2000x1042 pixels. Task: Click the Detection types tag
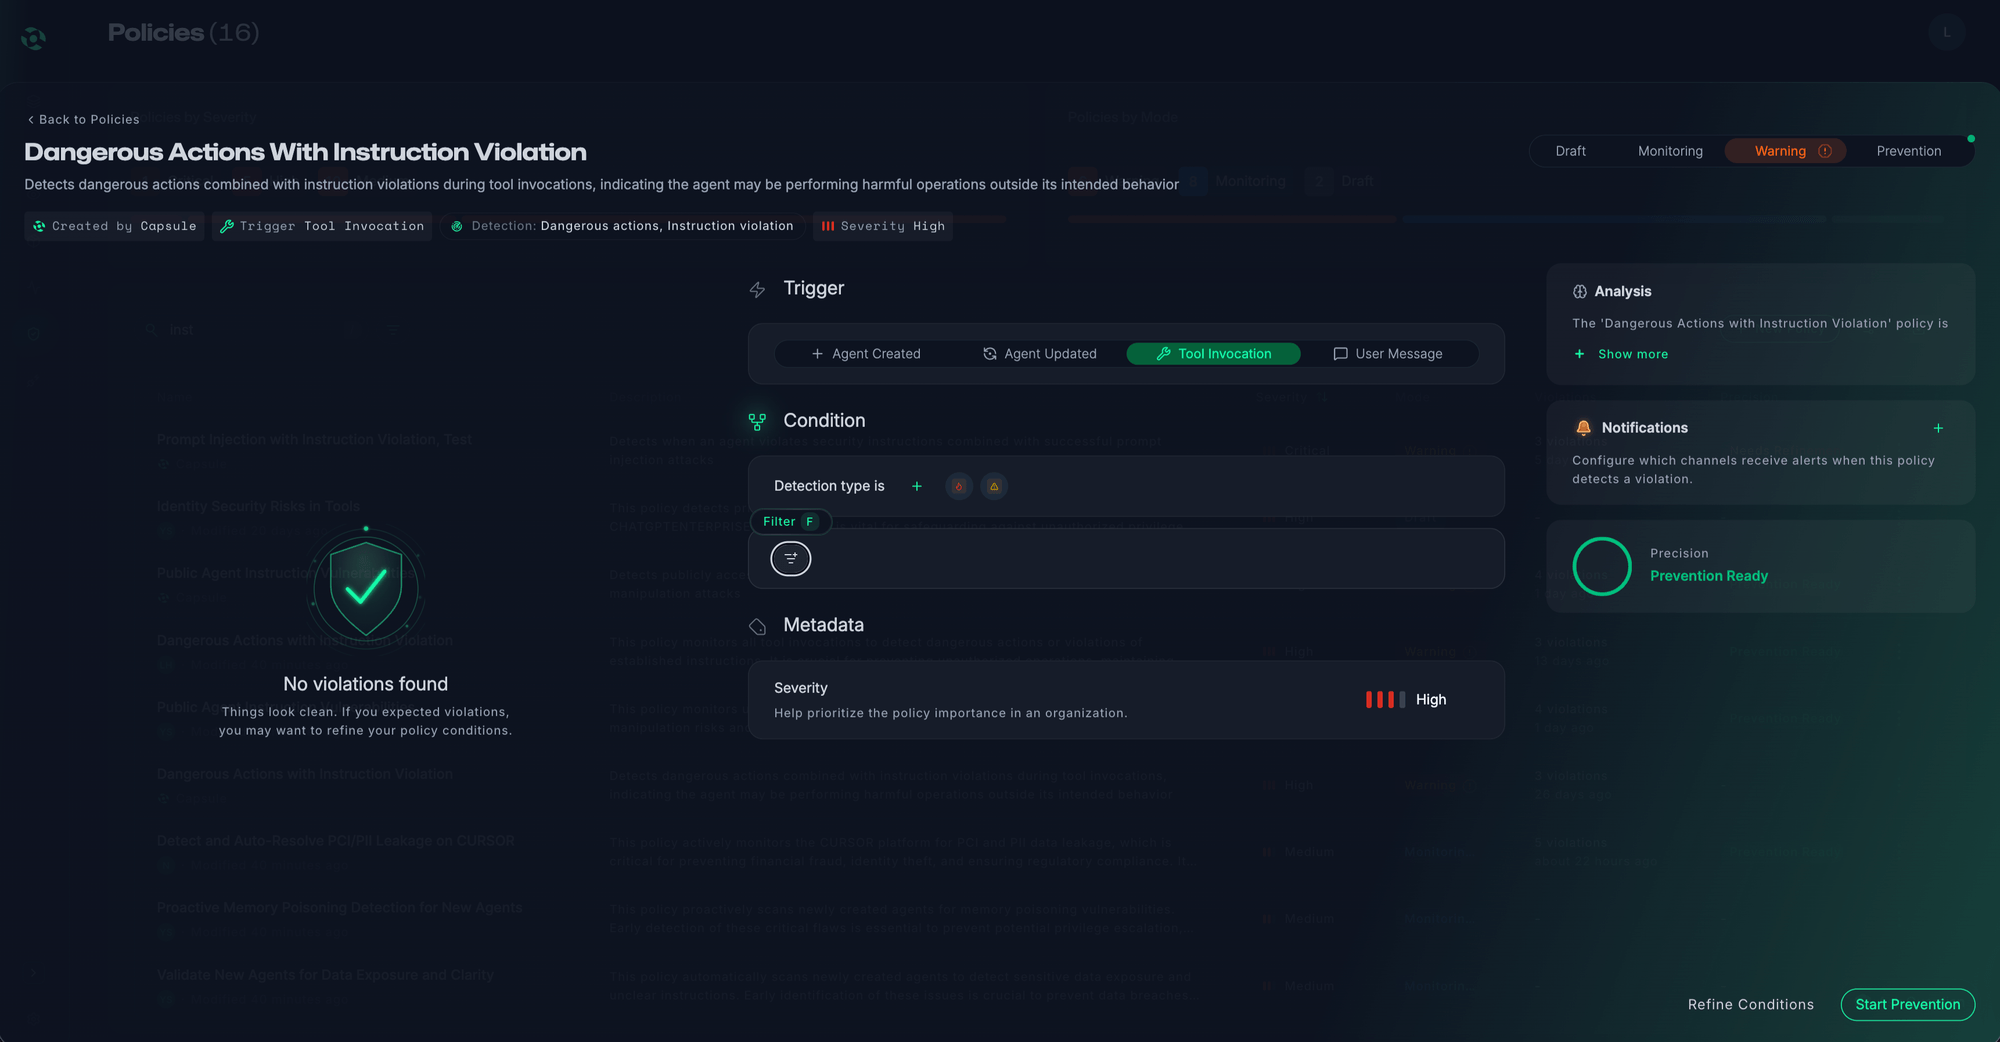click(622, 226)
